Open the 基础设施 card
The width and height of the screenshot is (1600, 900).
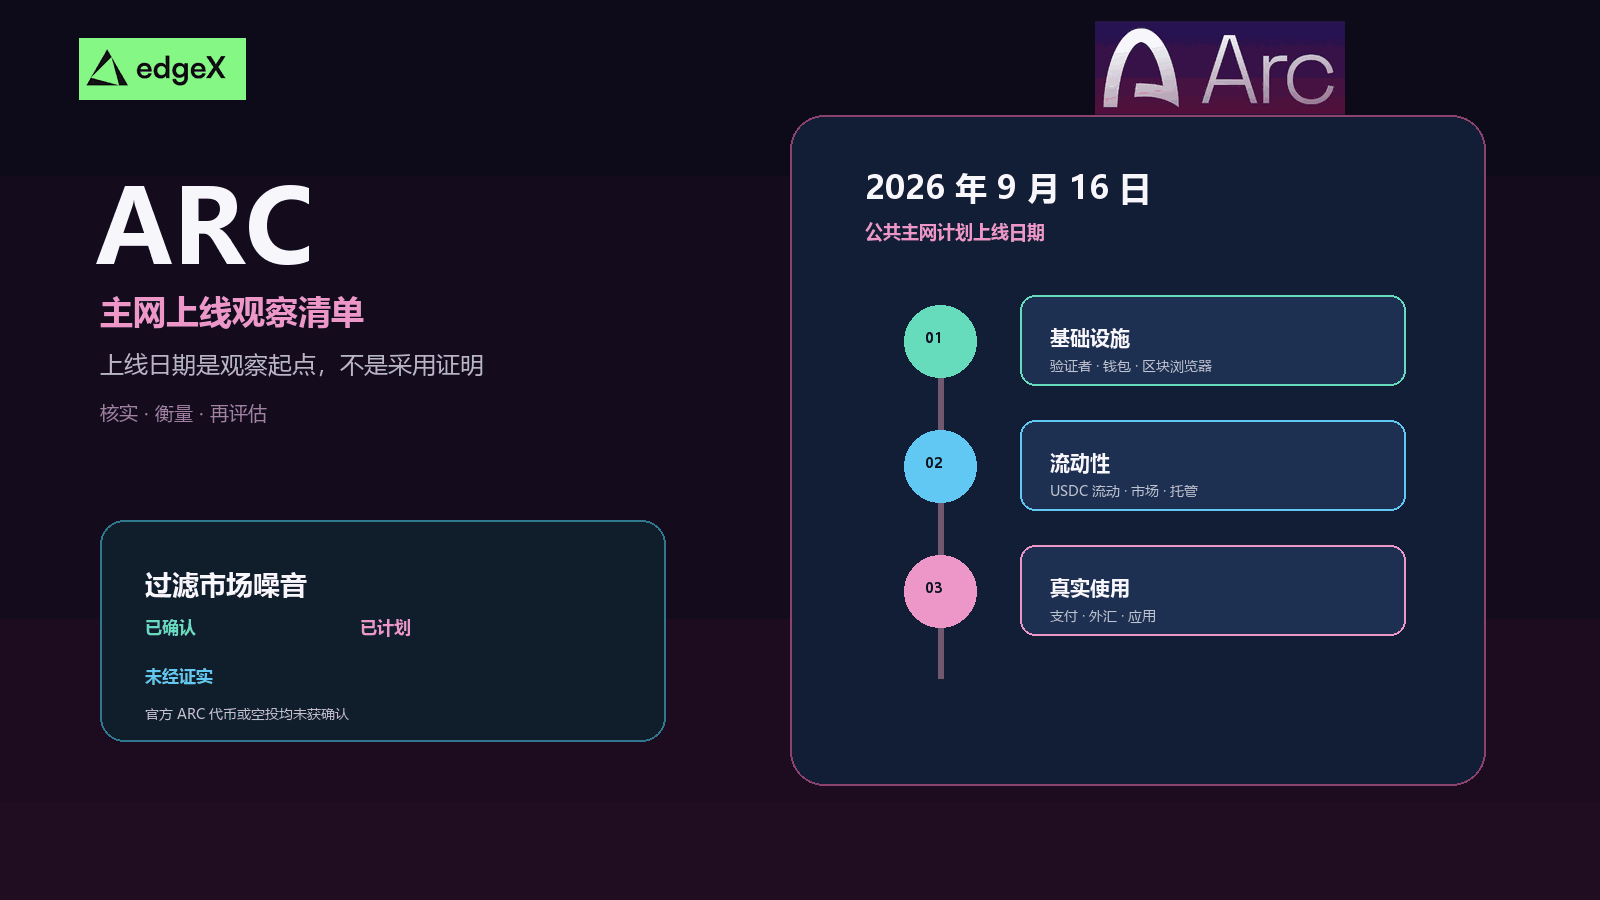click(1212, 340)
